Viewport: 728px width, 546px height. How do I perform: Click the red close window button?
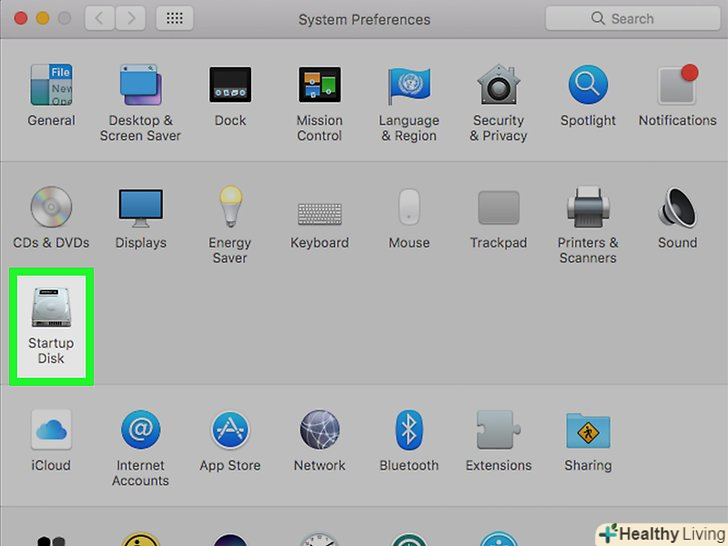(21, 19)
